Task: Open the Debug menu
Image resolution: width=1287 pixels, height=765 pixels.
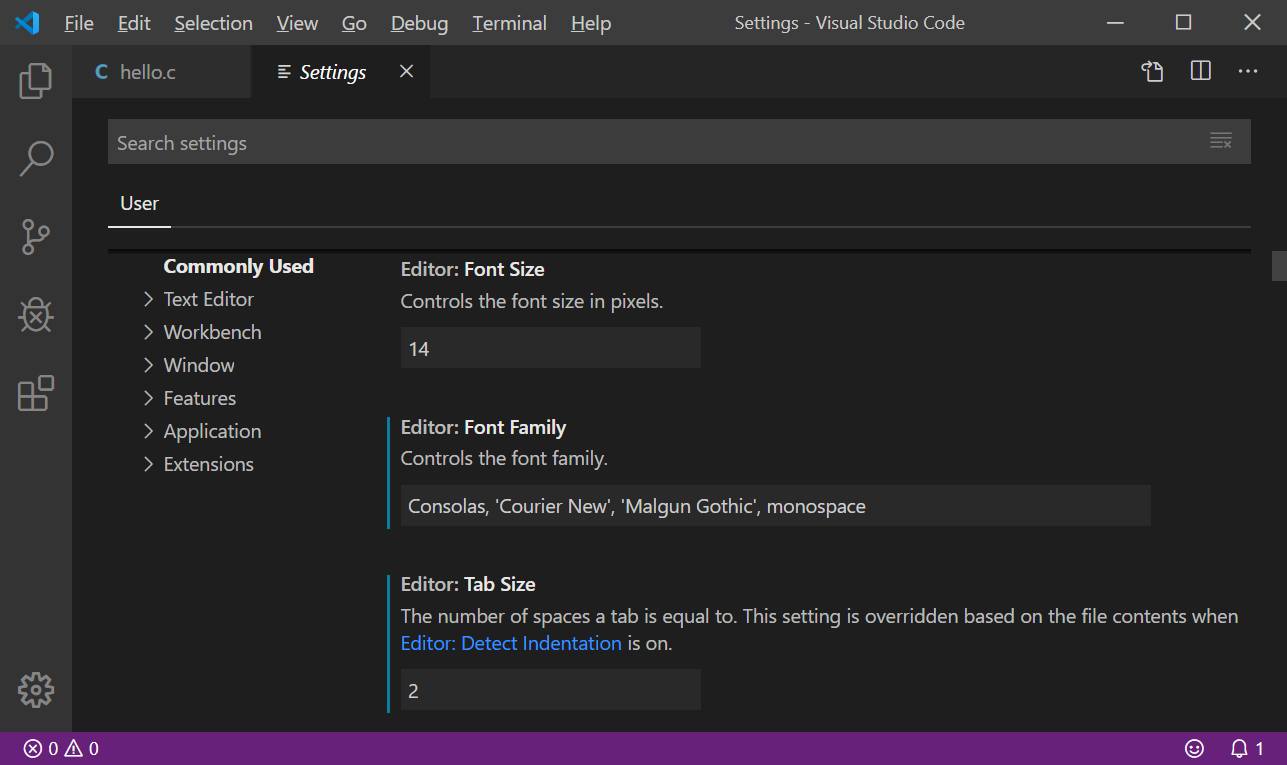Action: coord(420,22)
